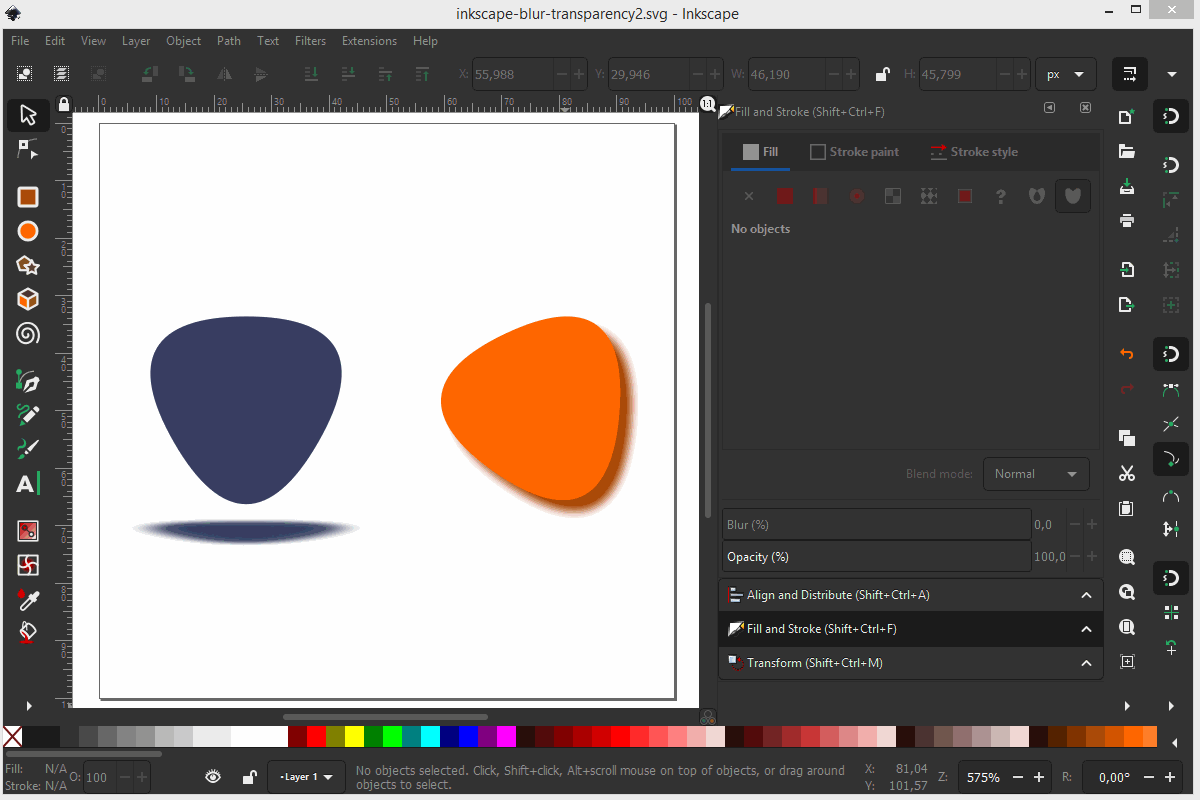Choose the Star and Polygon tool
Viewport: 1200px width, 800px height.
(28, 266)
